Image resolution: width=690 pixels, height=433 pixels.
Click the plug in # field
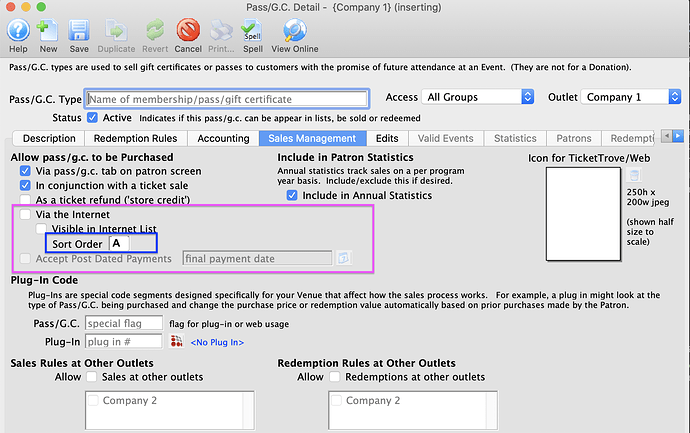[x=124, y=341]
